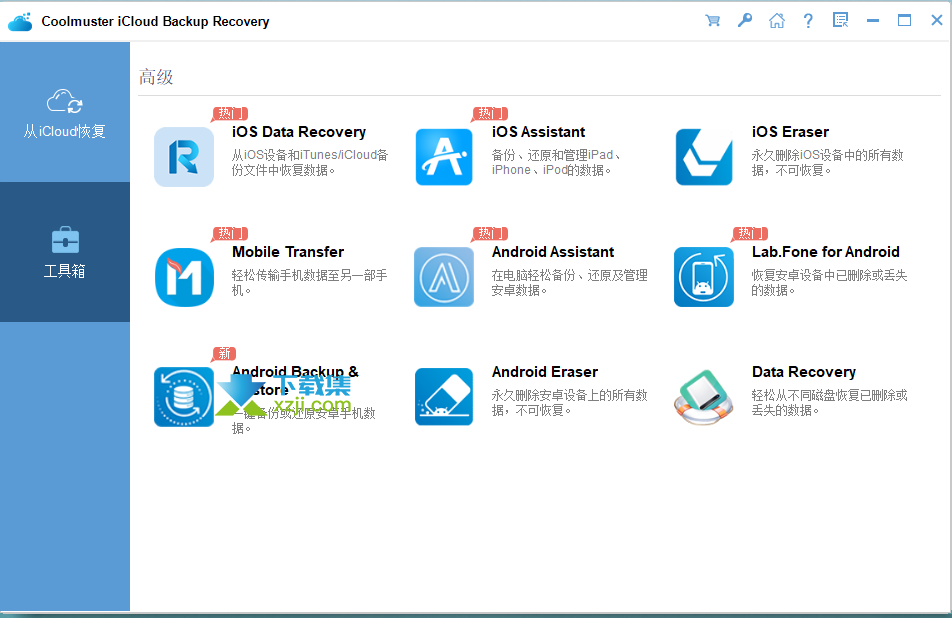Switch to 从iCloud恢复 sidebar tab

coord(65,112)
